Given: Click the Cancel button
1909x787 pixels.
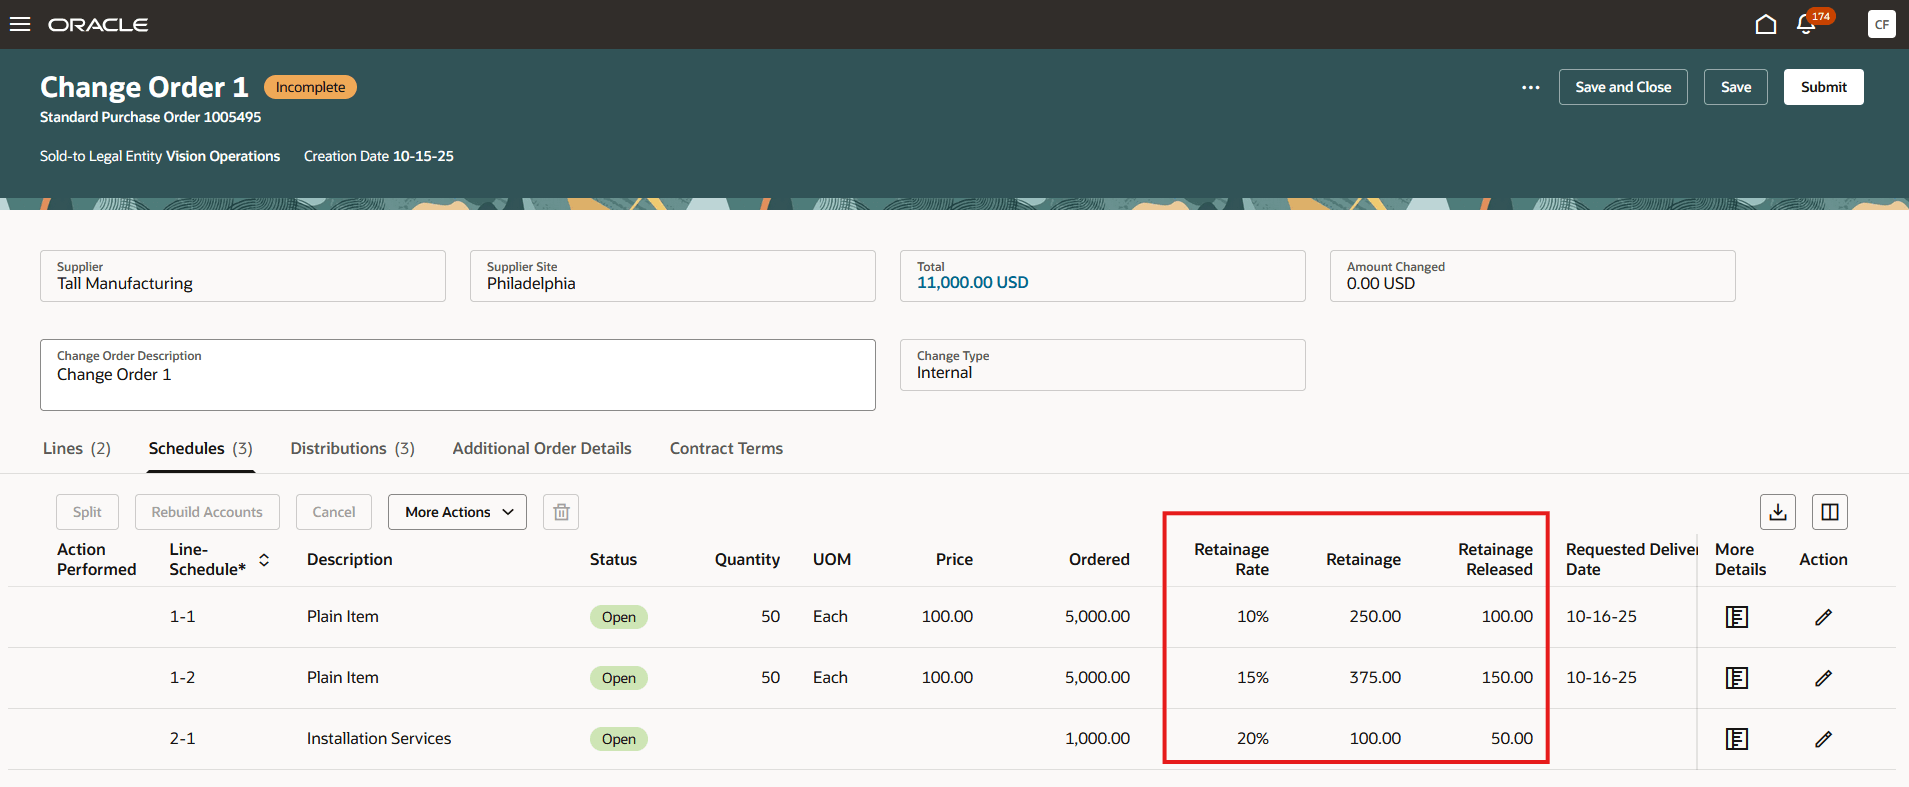Looking at the screenshot, I should click(x=334, y=512).
